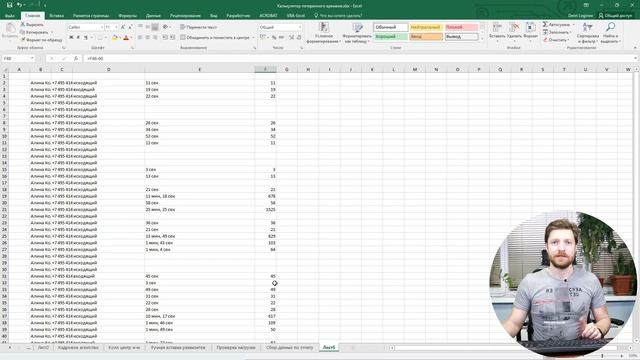
Task: Open cell Format (Формат) menu
Action: point(530,31)
